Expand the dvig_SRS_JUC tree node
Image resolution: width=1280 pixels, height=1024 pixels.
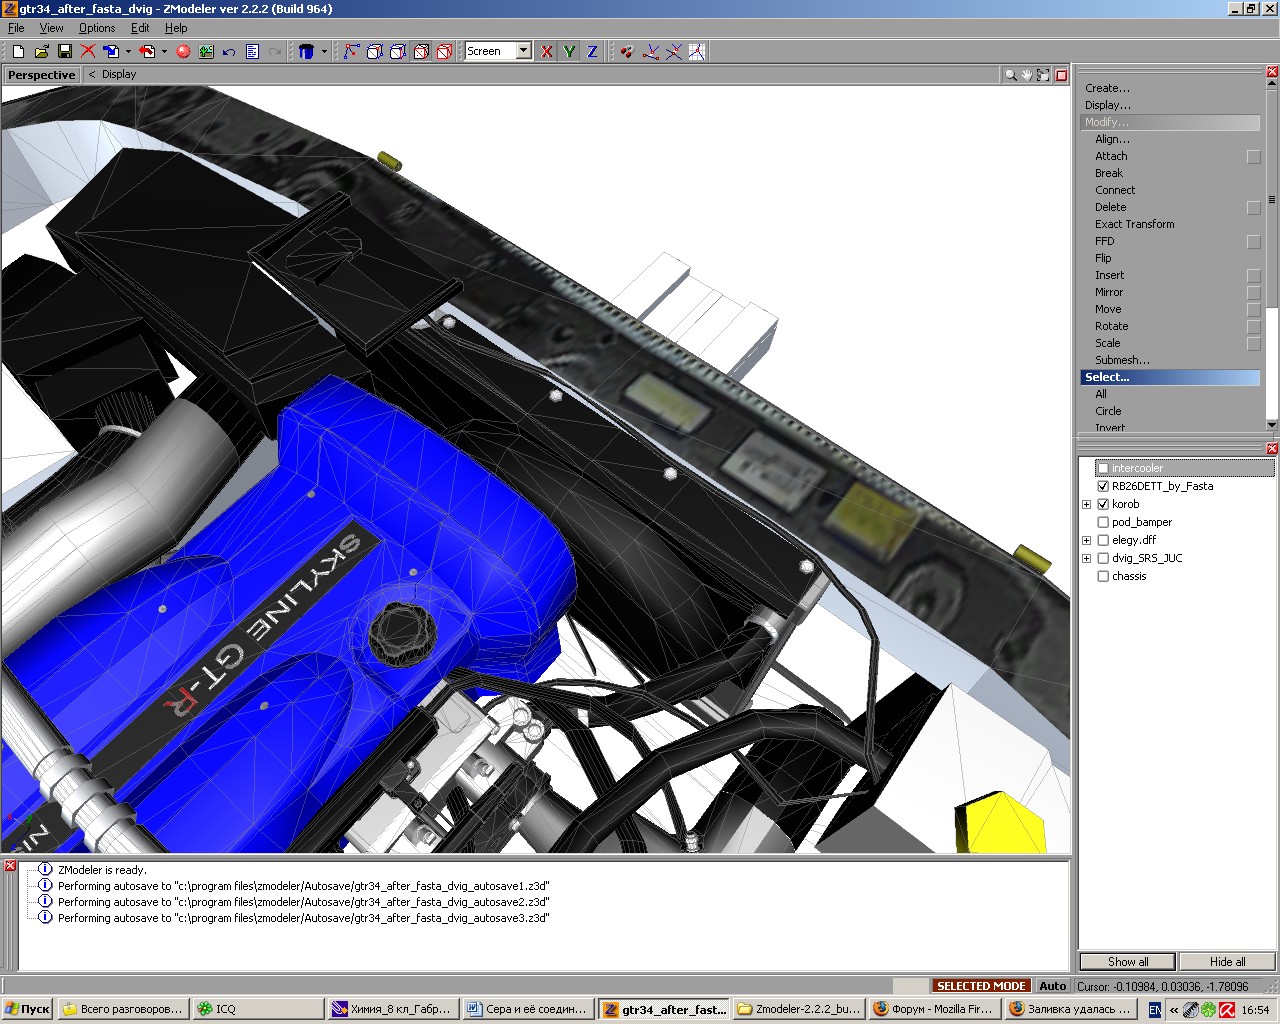point(1087,558)
